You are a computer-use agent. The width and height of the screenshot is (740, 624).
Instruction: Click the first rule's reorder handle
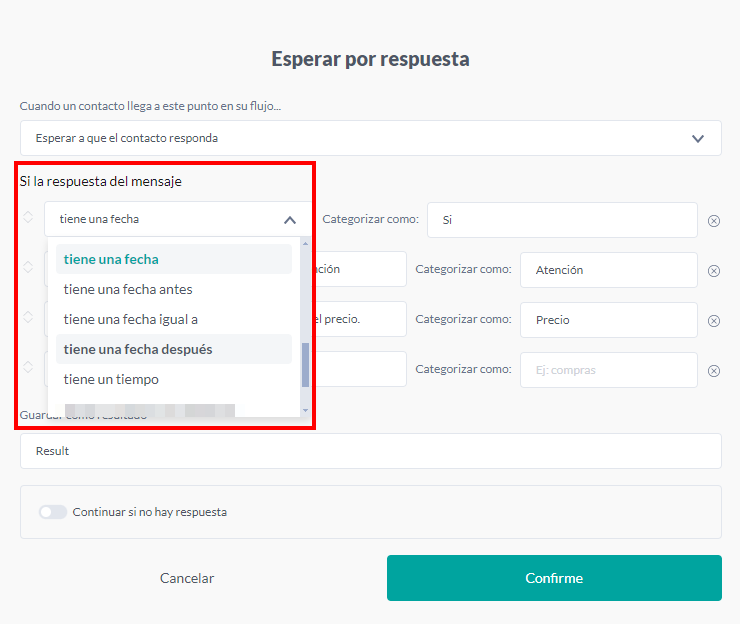click(28, 217)
